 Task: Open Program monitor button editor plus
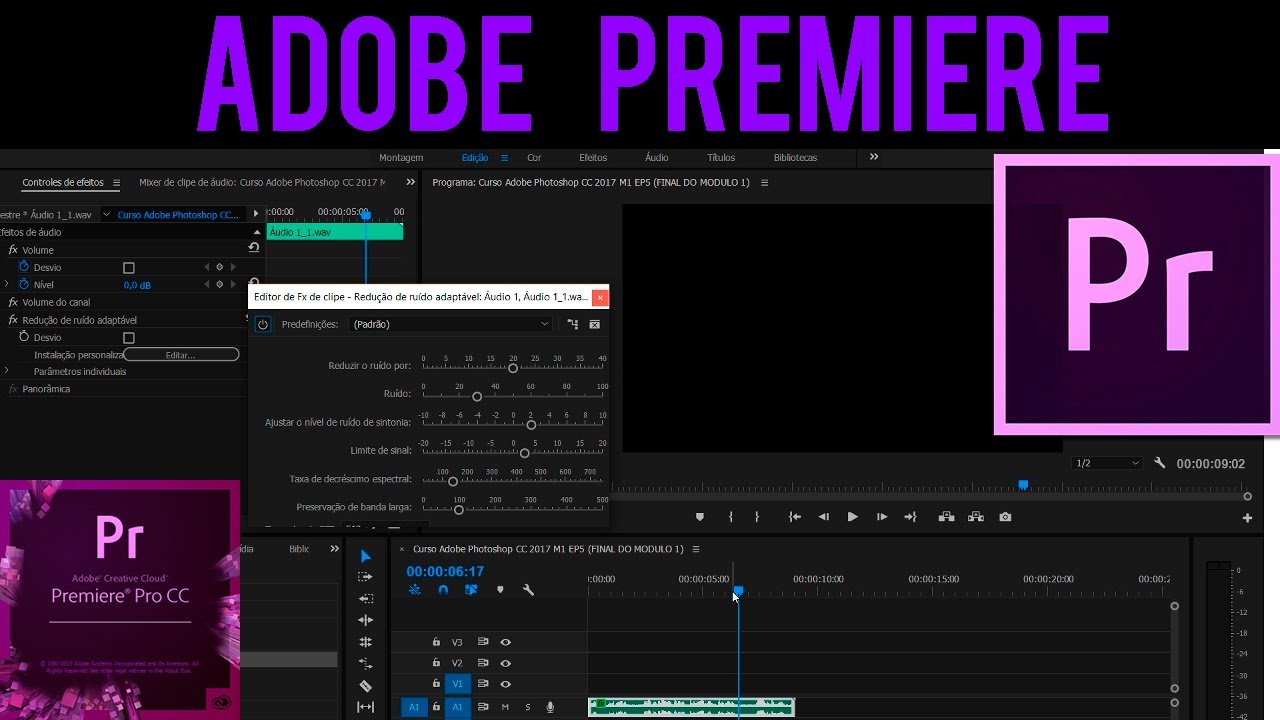tap(1247, 518)
